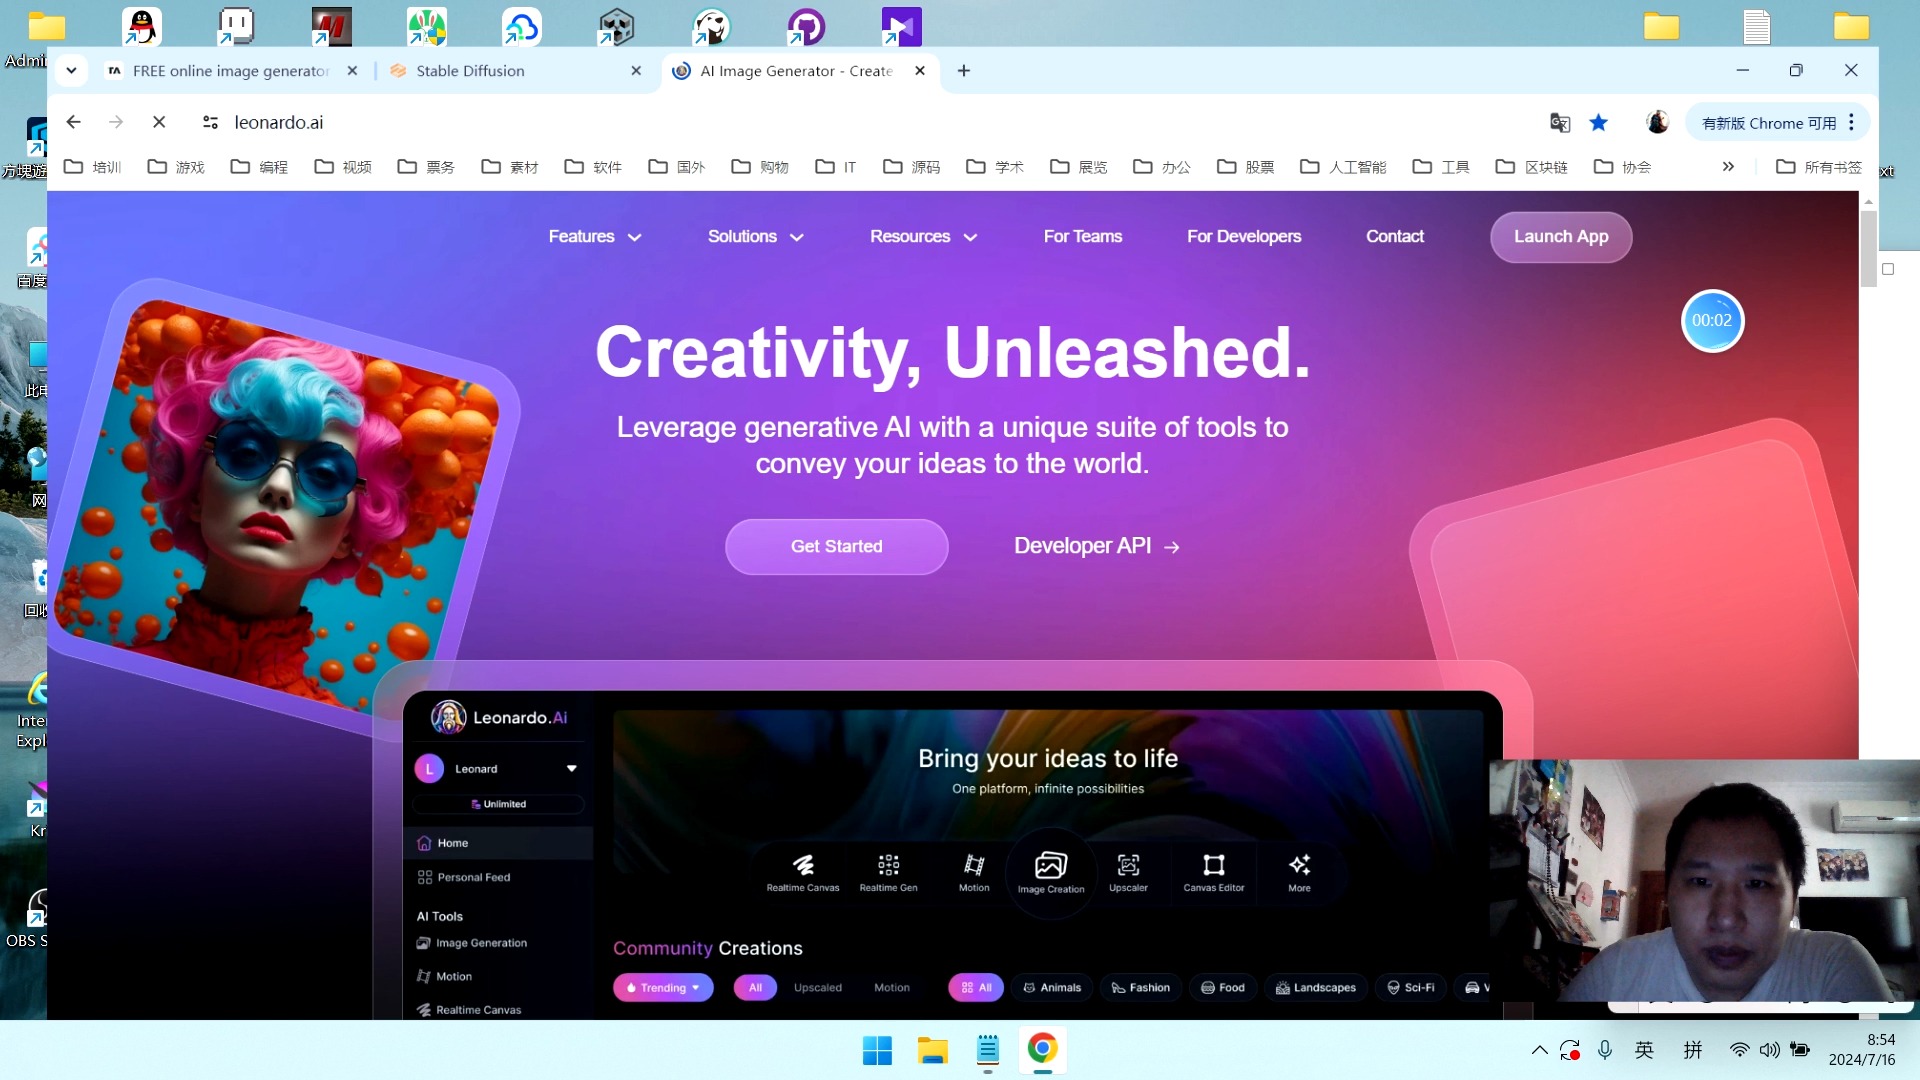Click the Get Started button
1920x1080 pixels.
point(837,547)
